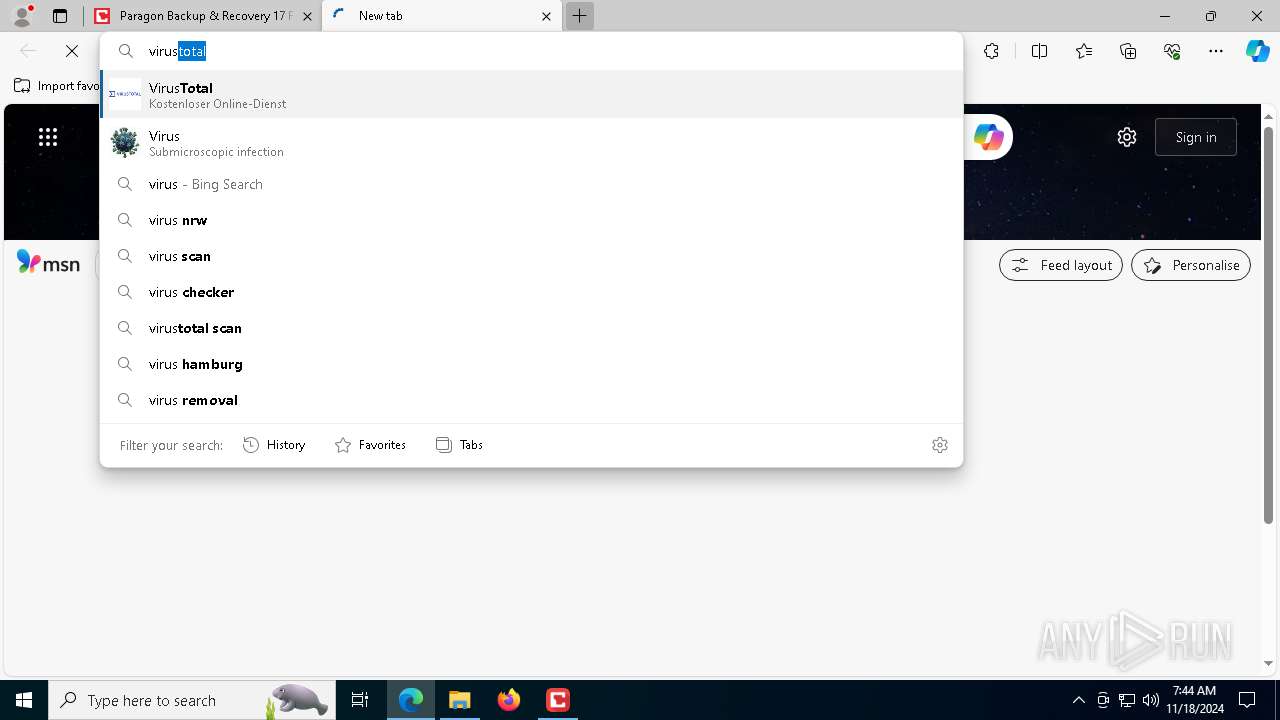Click the msn logo
1280x720 pixels.
(48, 263)
